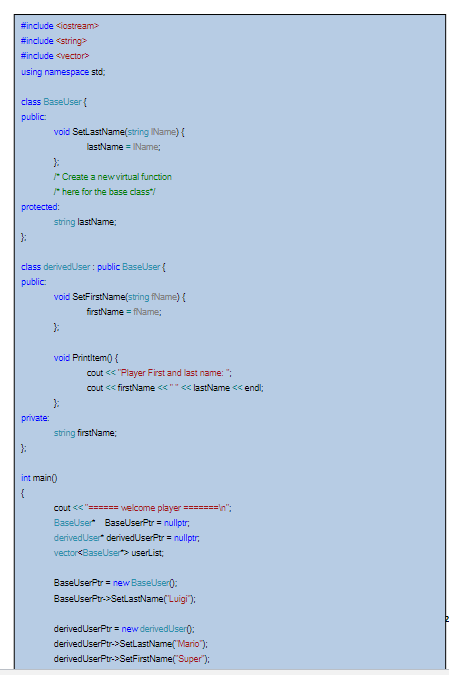Click lastName = lName assignment
The width and height of the screenshot is (449, 675).
point(124,147)
